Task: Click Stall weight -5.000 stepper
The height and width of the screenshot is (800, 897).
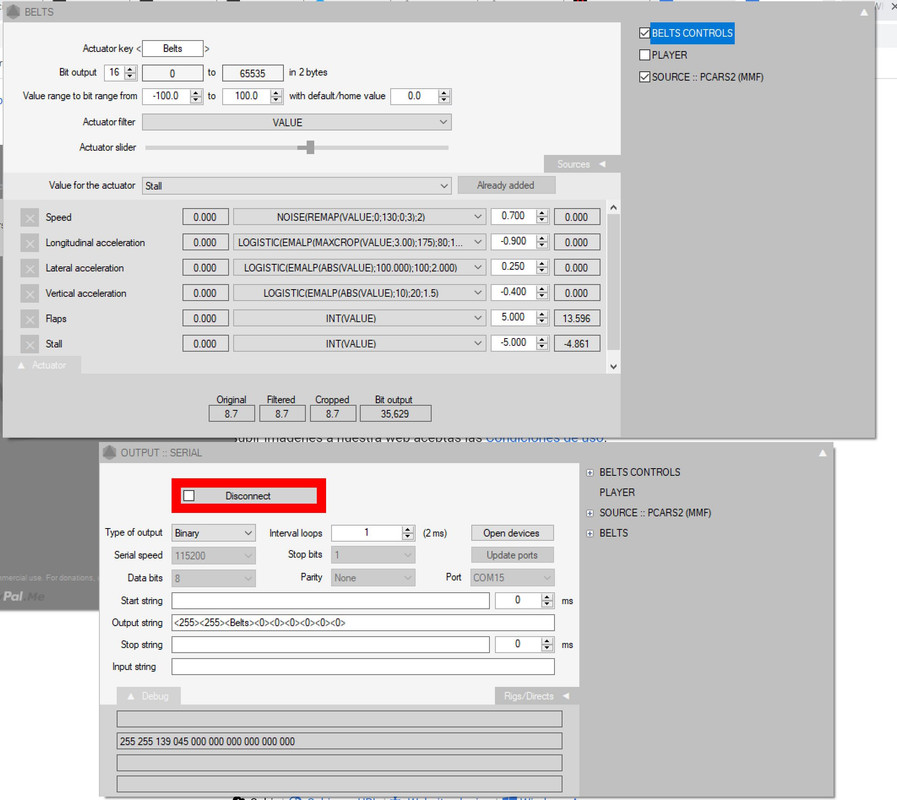Action: [x=542, y=343]
